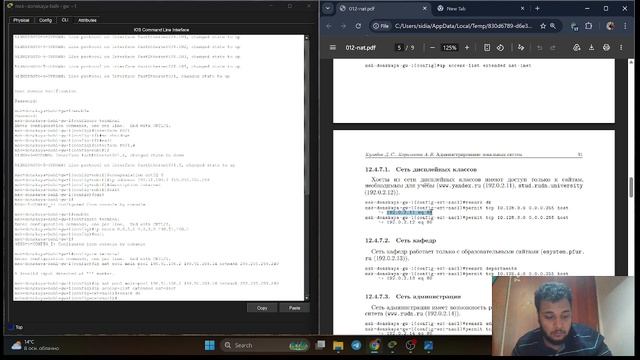Open Chrome profile avatar
This screenshot has width=640, height=360.
tap(610, 26)
